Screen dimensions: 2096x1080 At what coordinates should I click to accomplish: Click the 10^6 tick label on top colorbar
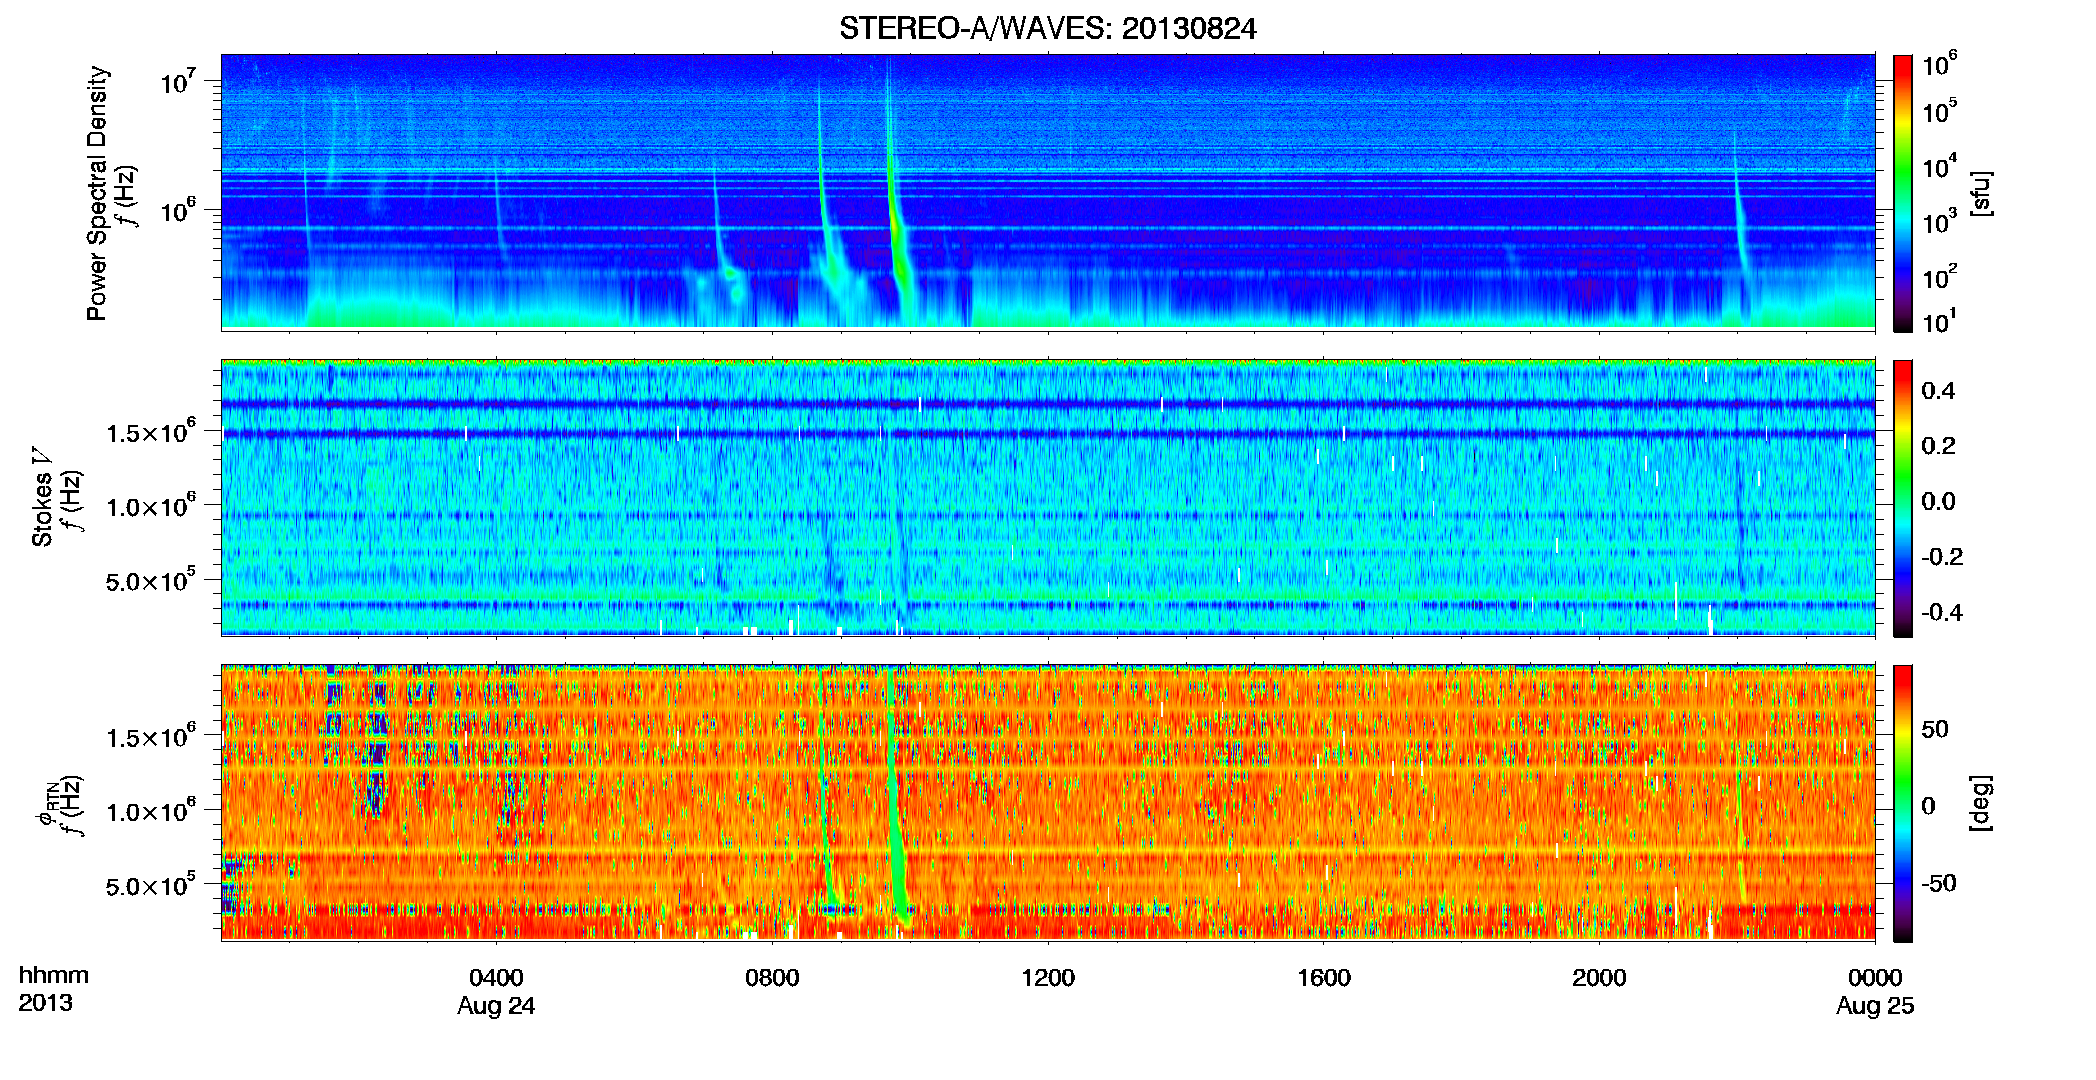[1940, 65]
